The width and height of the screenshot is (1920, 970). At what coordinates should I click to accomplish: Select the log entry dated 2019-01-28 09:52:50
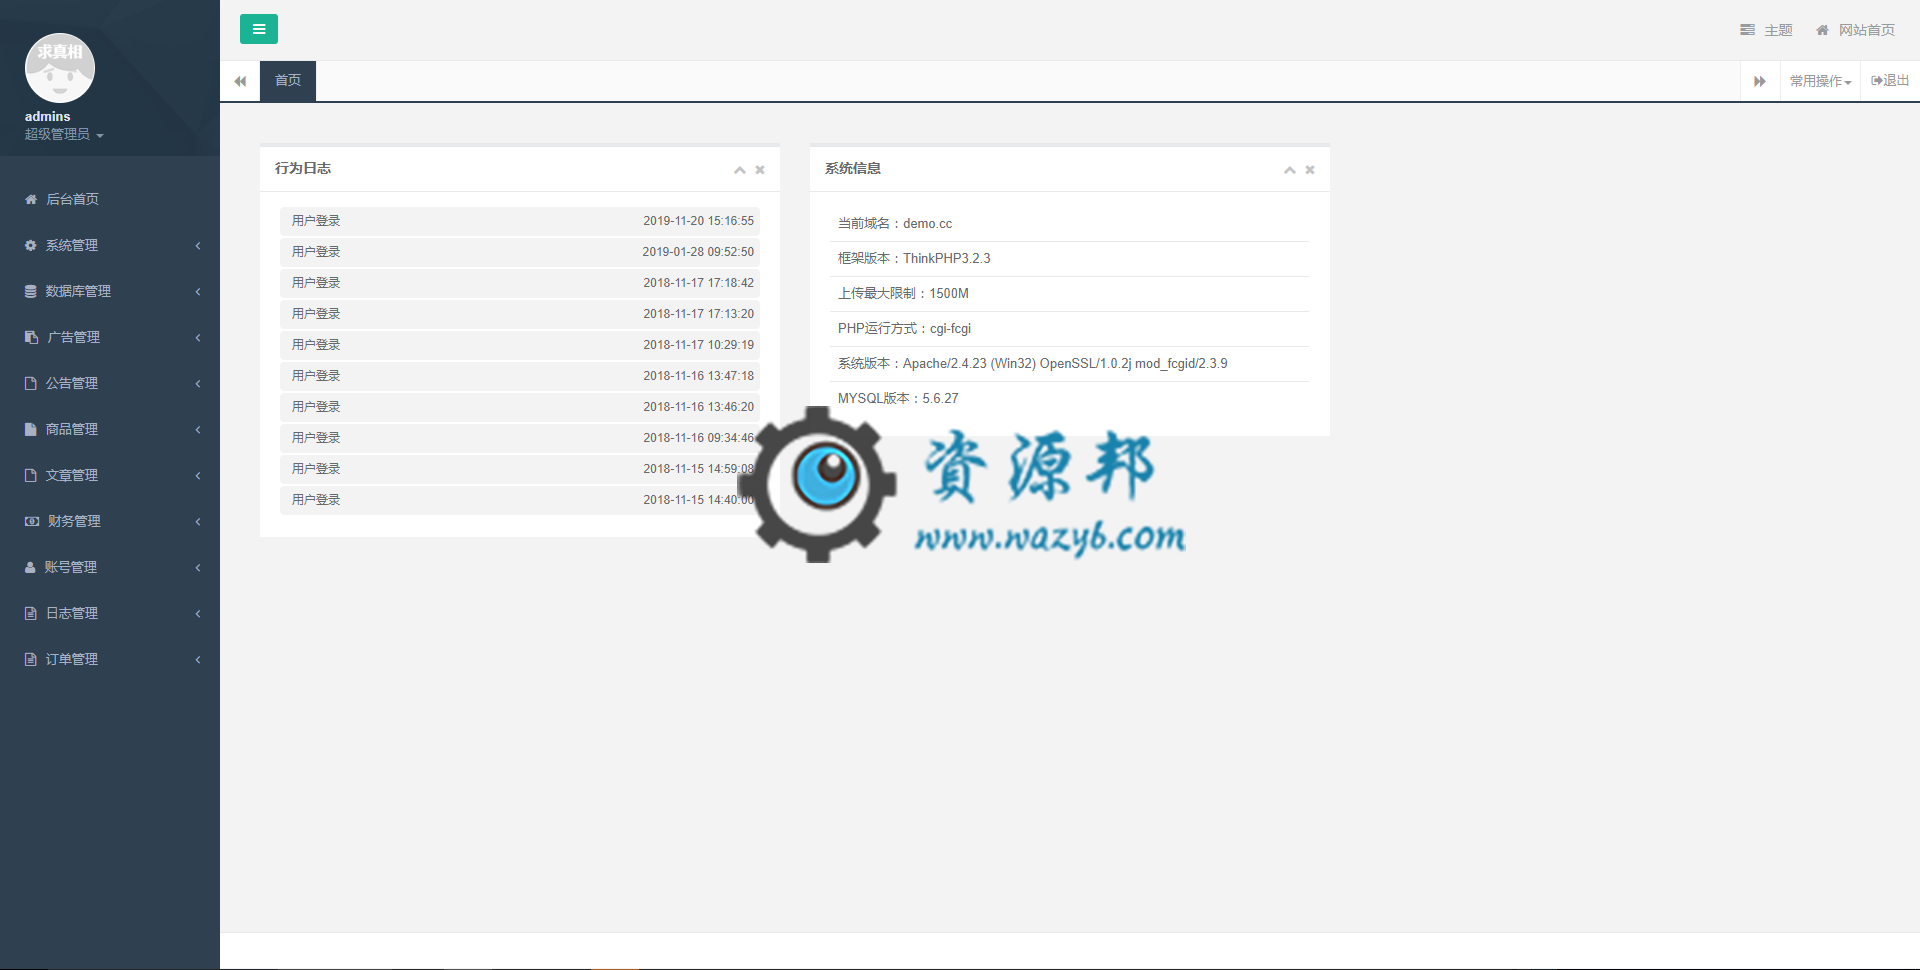coord(520,252)
